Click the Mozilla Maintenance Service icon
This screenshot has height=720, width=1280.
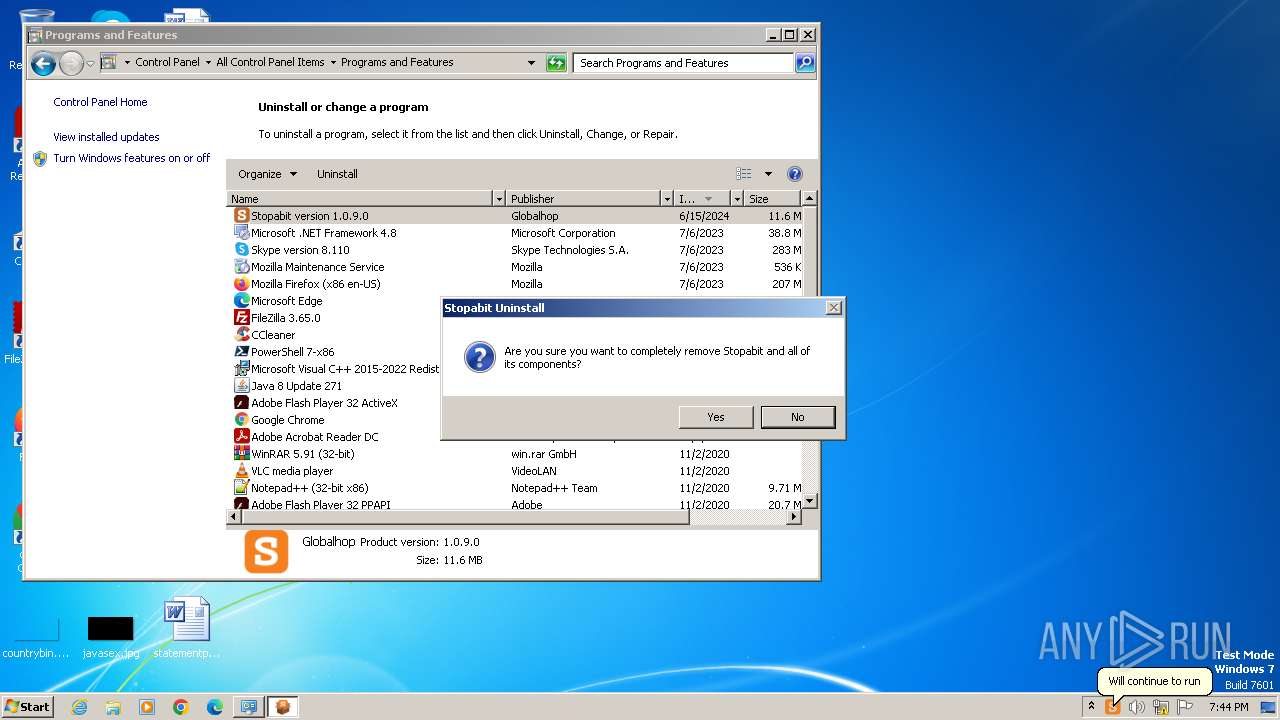(241, 267)
